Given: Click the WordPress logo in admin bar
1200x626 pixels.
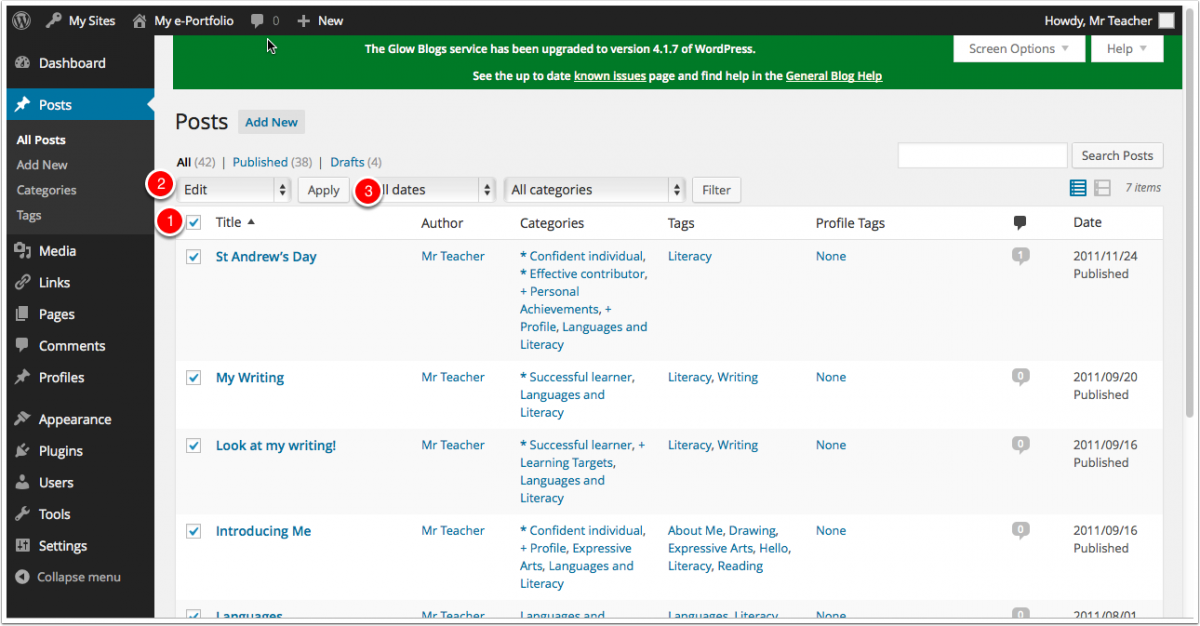Looking at the screenshot, I should click(x=21, y=20).
